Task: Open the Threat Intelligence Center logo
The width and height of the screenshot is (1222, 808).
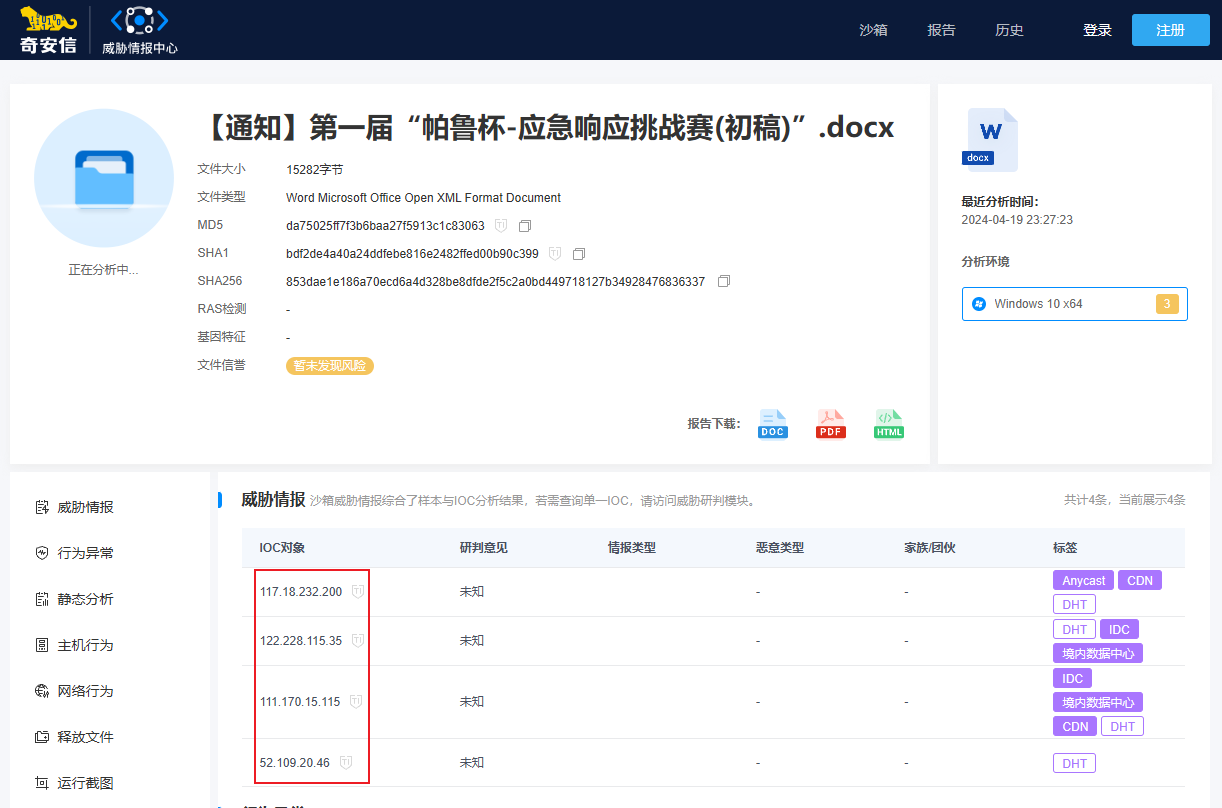Action: coord(139,30)
